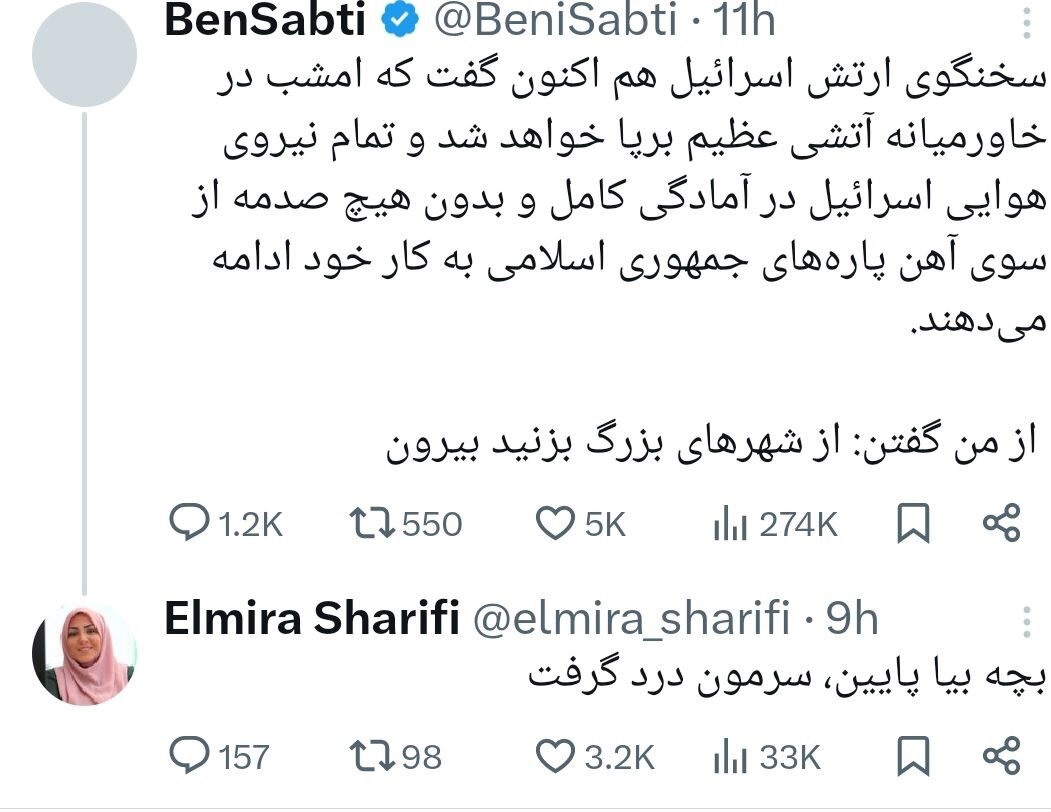1051x812 pixels.
Task: Share Elmira Sharifi's reply
Action: coord(1001,757)
